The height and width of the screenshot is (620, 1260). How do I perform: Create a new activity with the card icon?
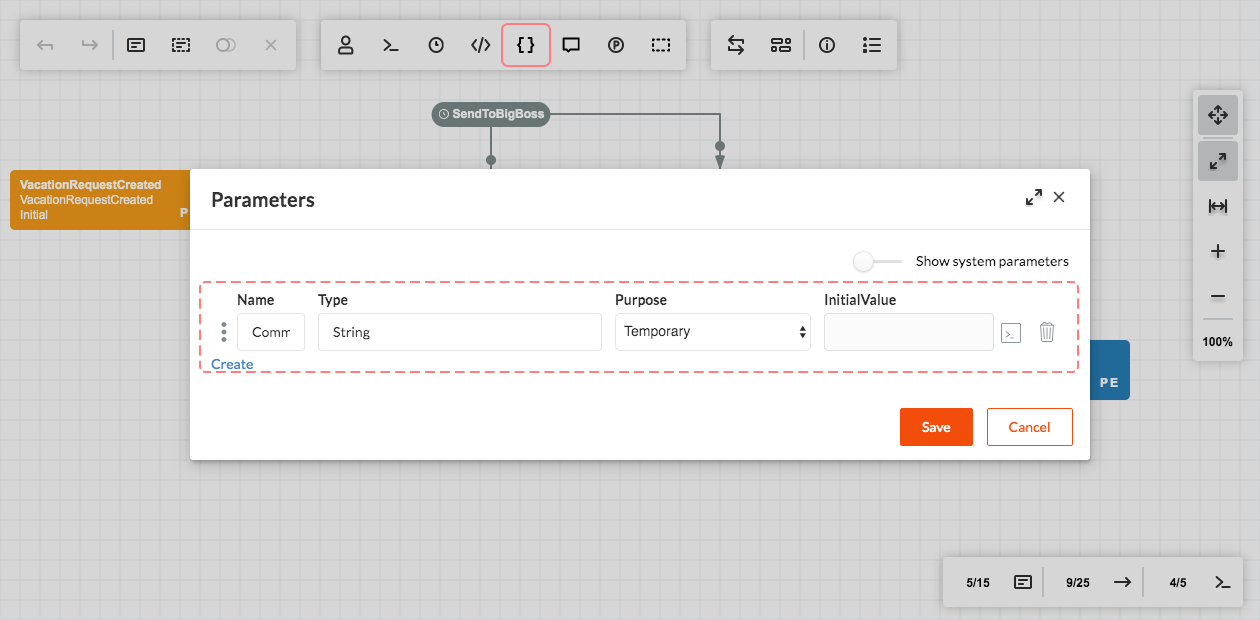pyautogui.click(x=136, y=45)
